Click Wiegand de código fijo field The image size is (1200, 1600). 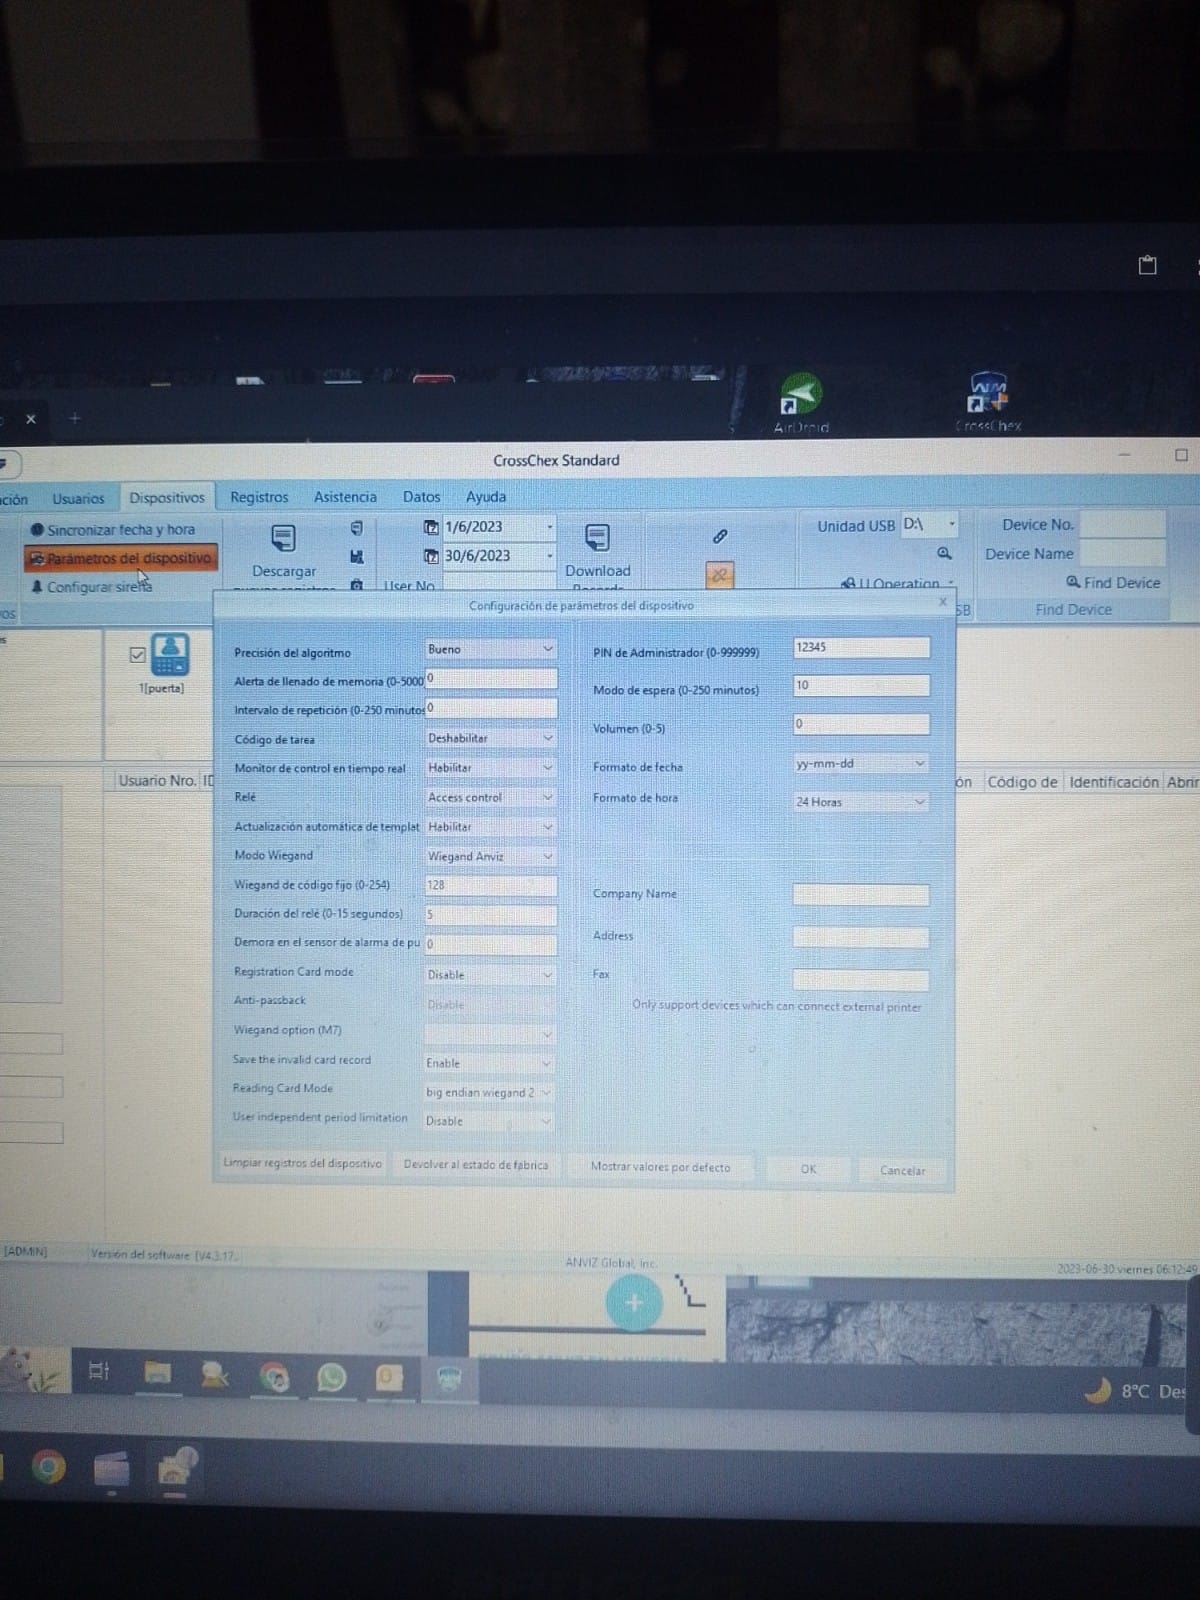pyautogui.click(x=490, y=885)
